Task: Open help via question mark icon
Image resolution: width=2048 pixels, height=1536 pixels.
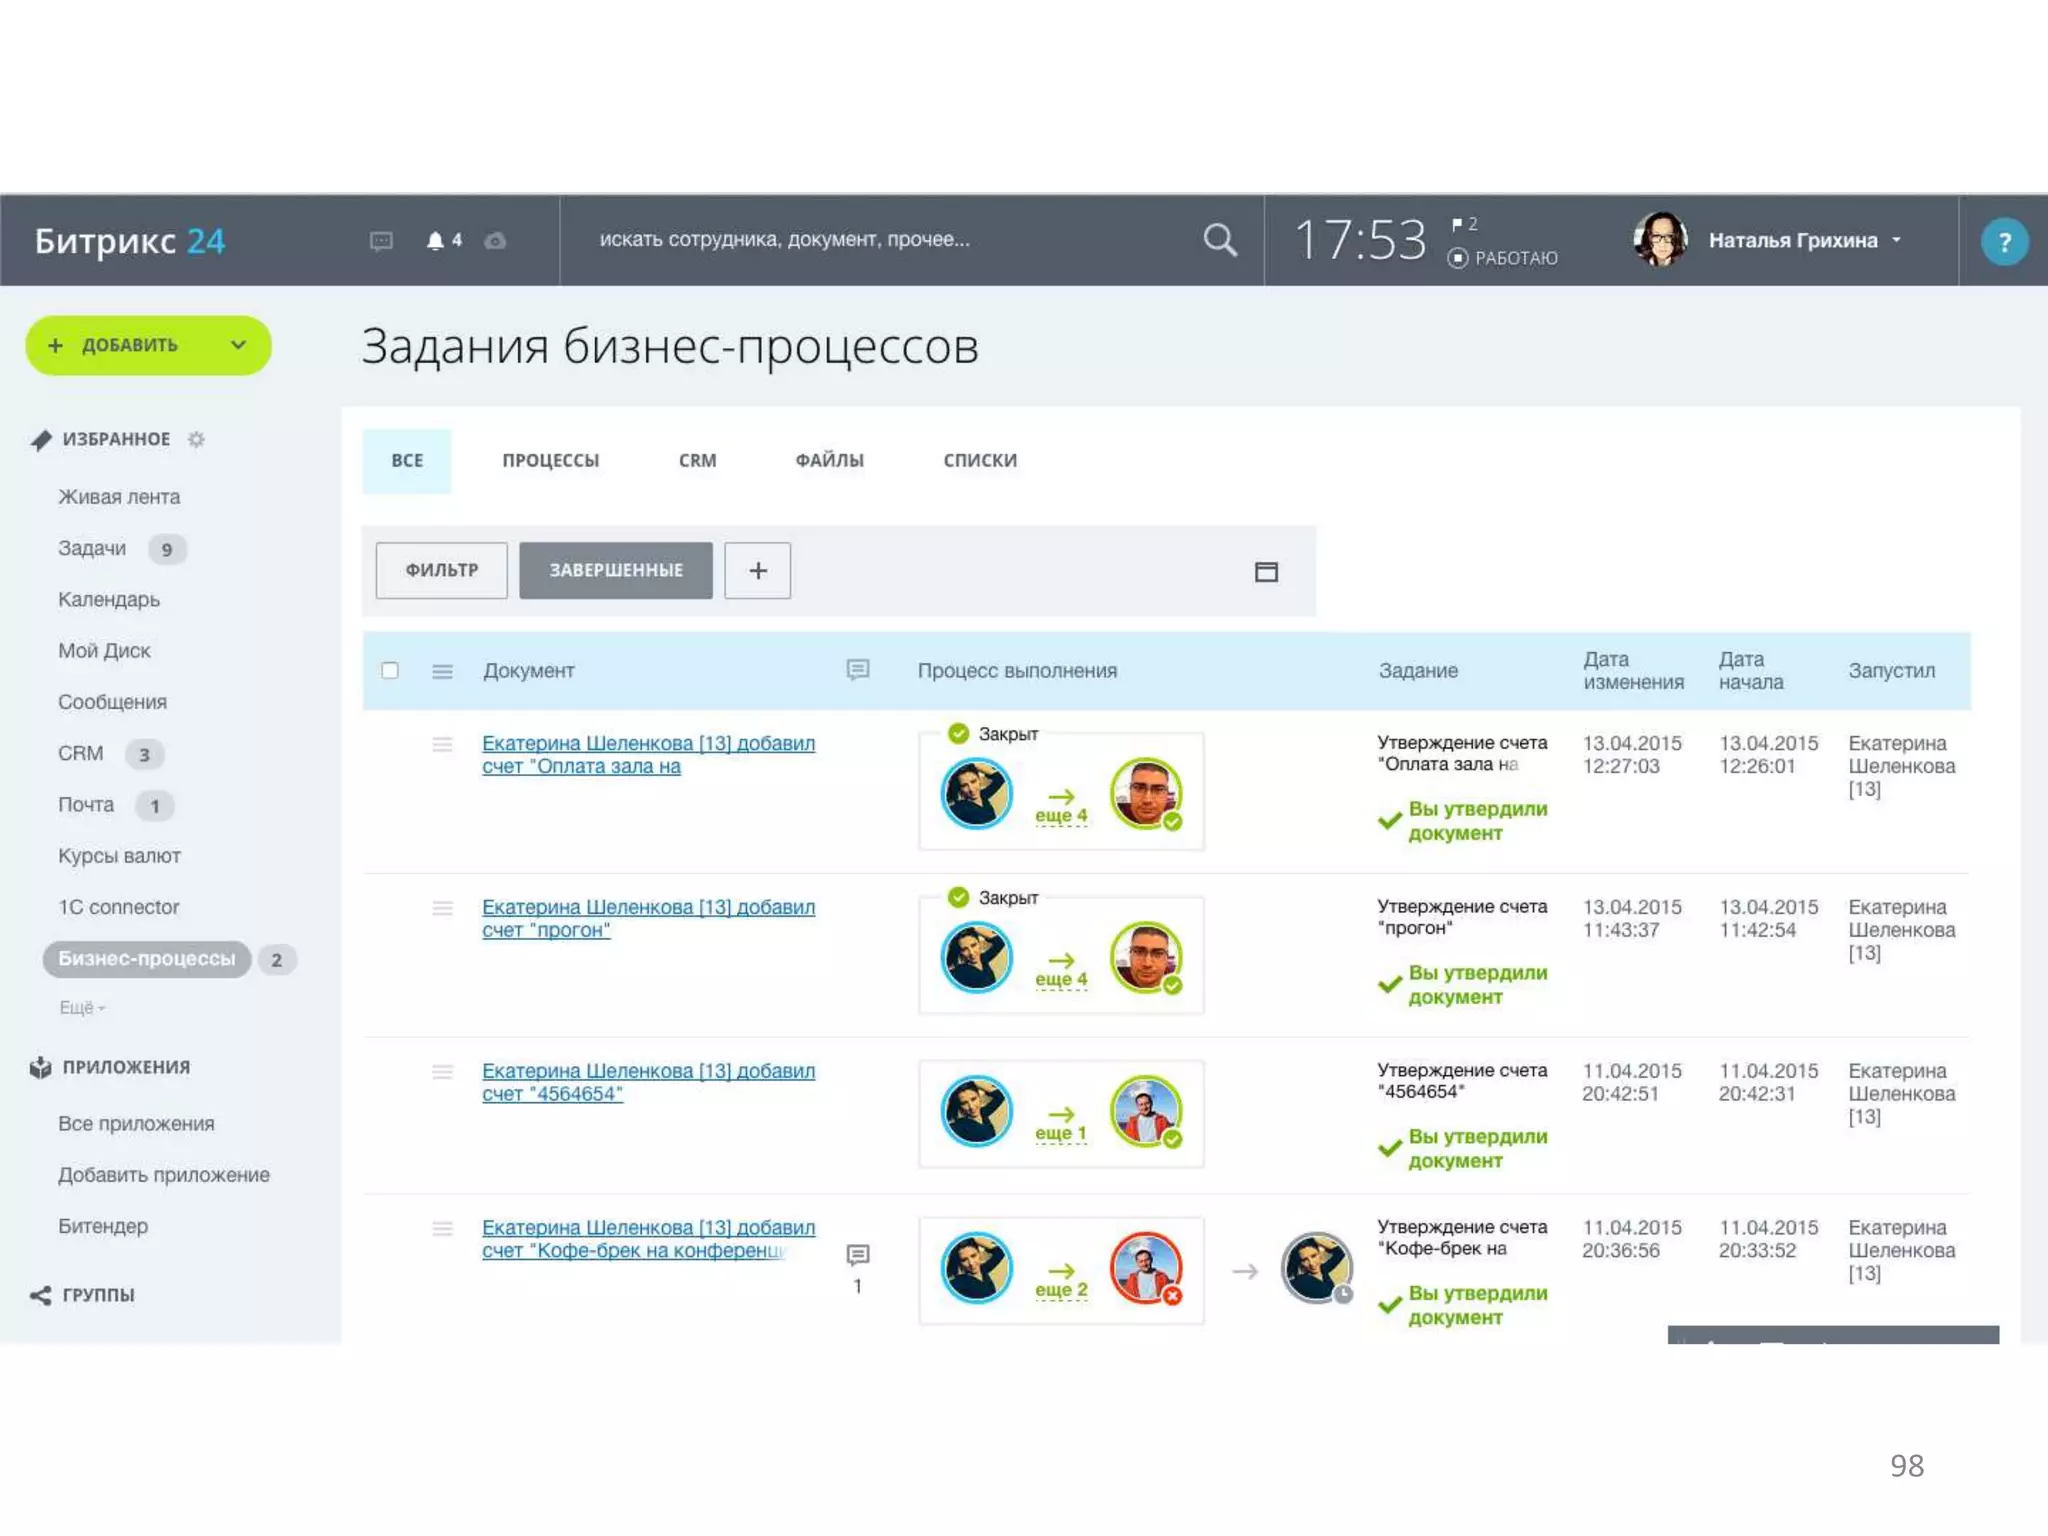Action: [x=2003, y=242]
